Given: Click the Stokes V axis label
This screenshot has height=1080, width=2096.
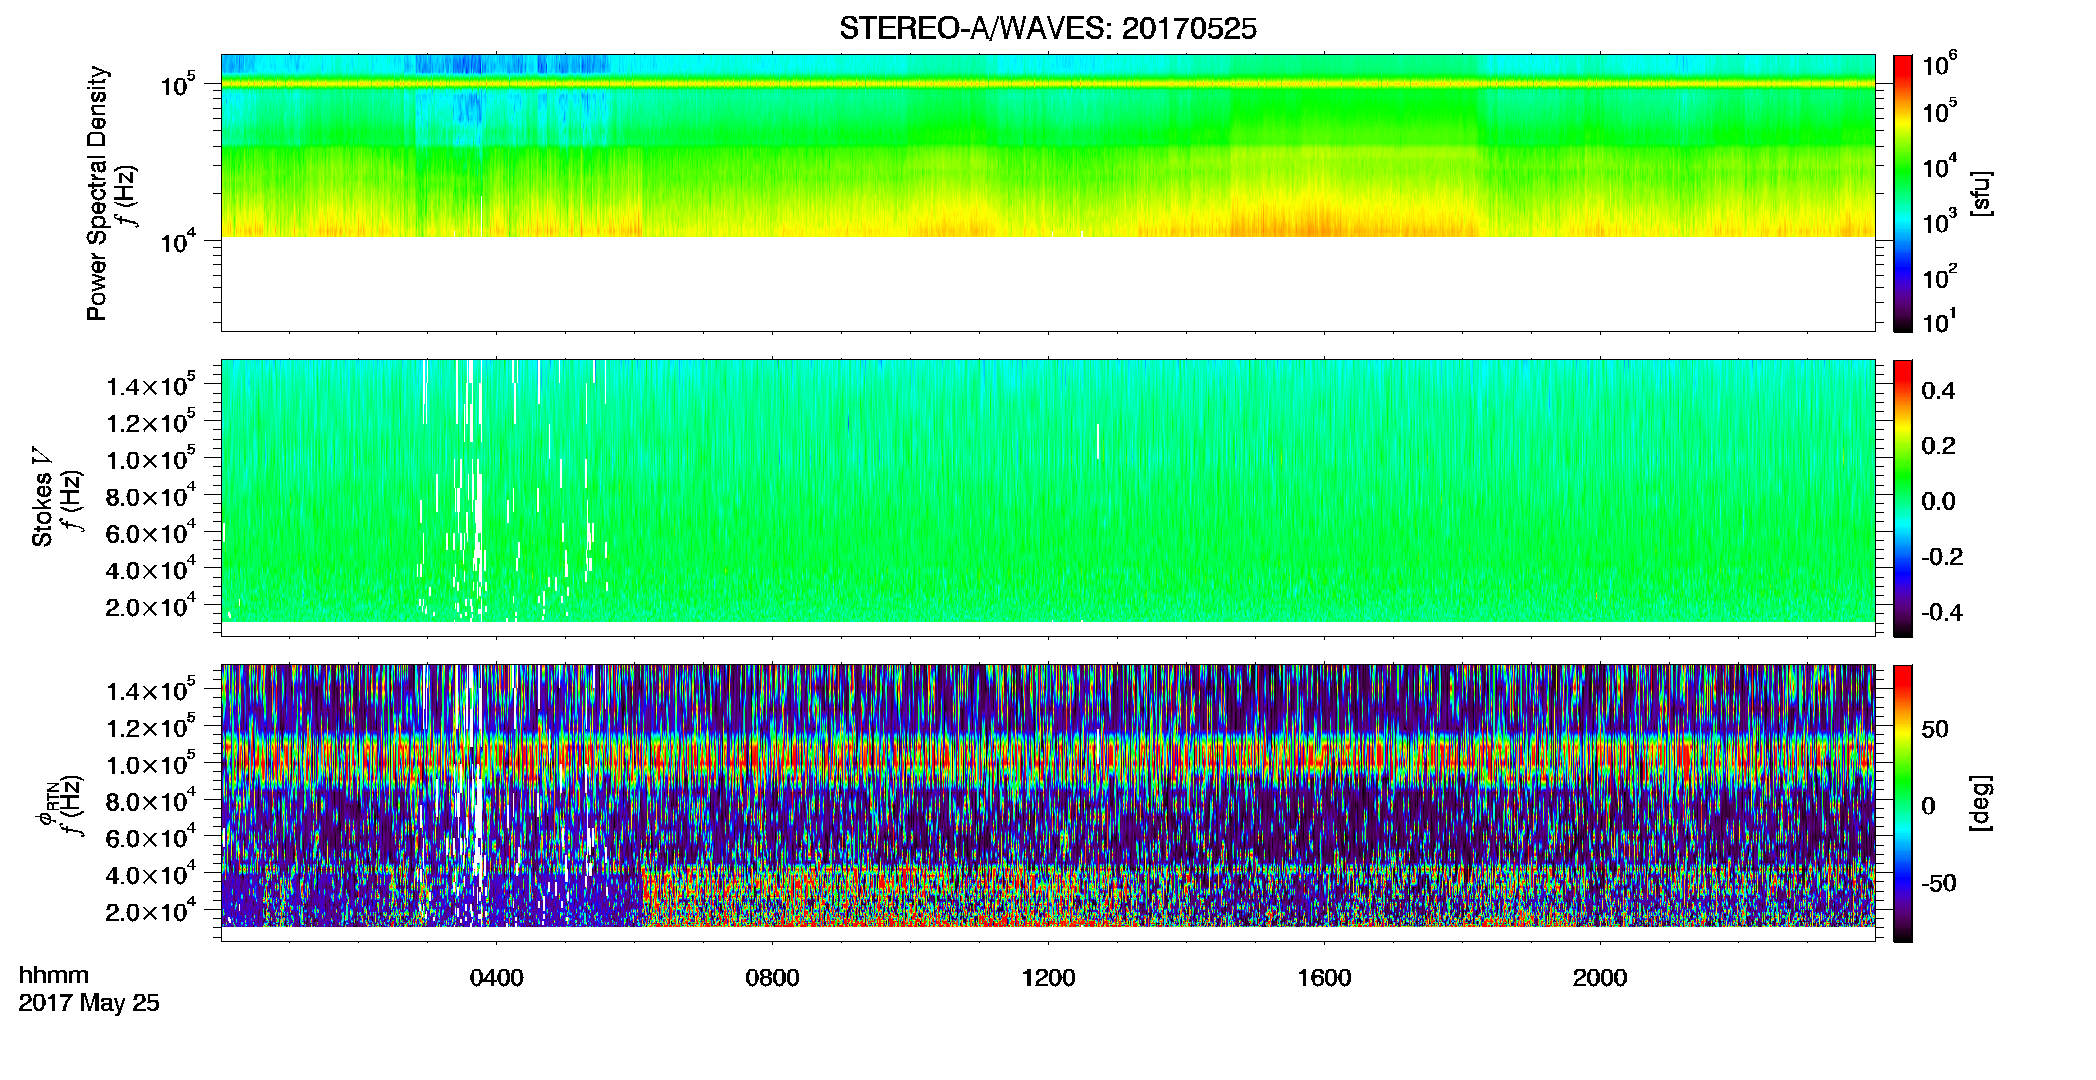Looking at the screenshot, I should [x=42, y=497].
